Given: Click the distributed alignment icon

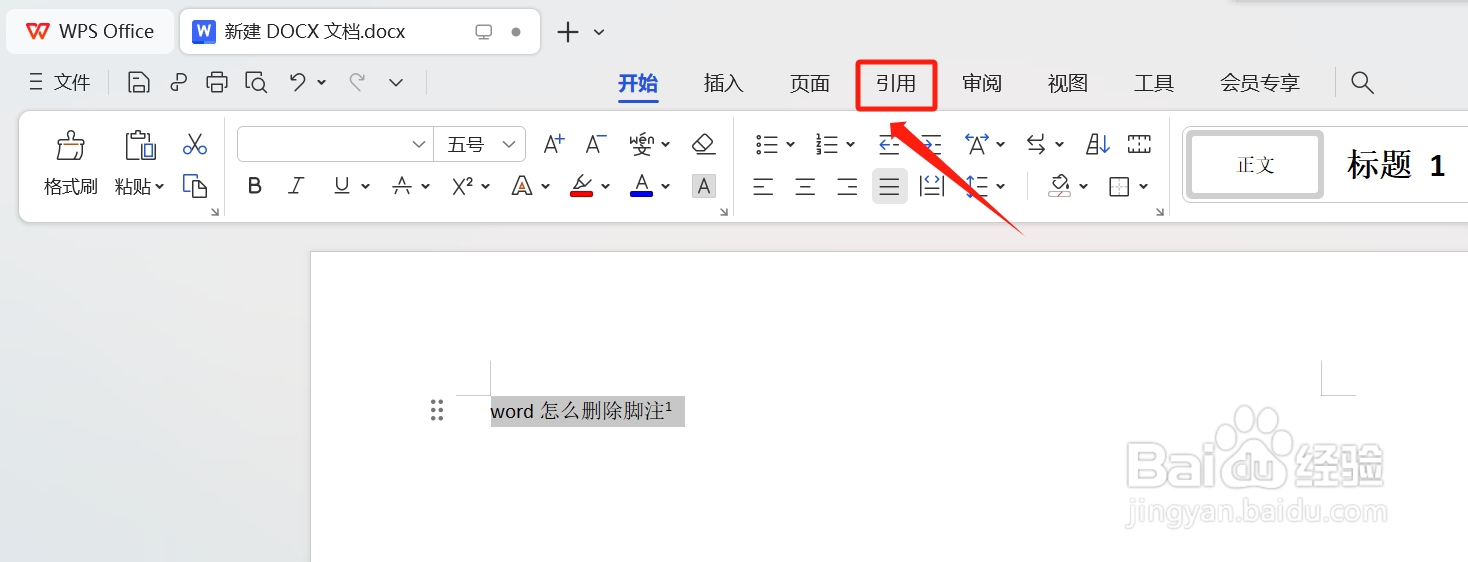Looking at the screenshot, I should (x=931, y=186).
